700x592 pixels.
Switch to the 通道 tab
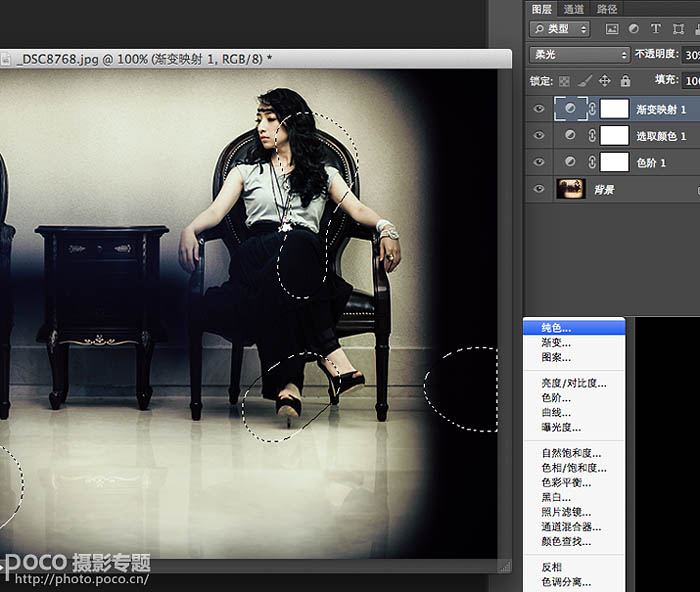[574, 6]
